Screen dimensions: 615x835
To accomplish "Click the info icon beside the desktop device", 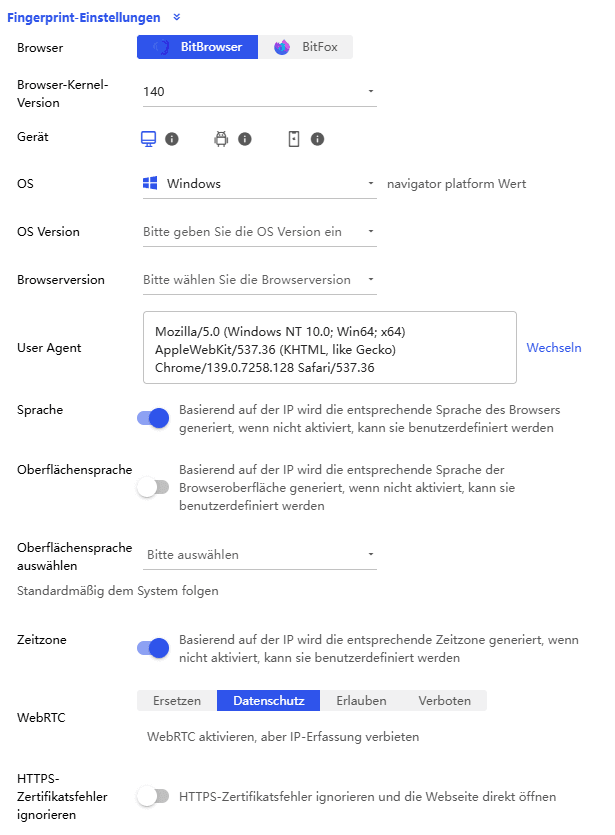I will (172, 138).
